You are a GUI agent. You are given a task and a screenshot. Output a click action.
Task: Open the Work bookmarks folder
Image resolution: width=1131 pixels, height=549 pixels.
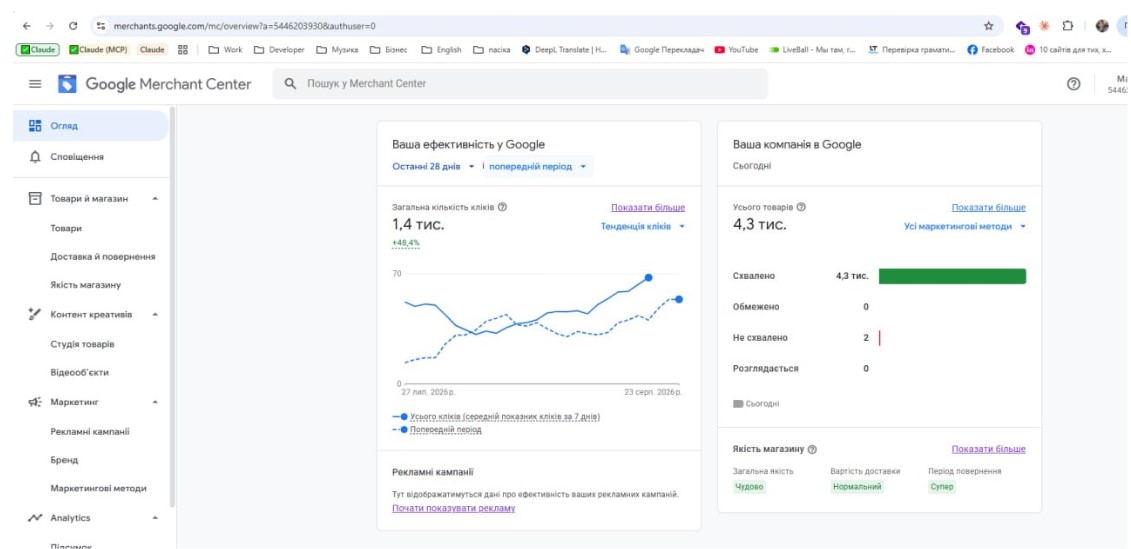[226, 50]
